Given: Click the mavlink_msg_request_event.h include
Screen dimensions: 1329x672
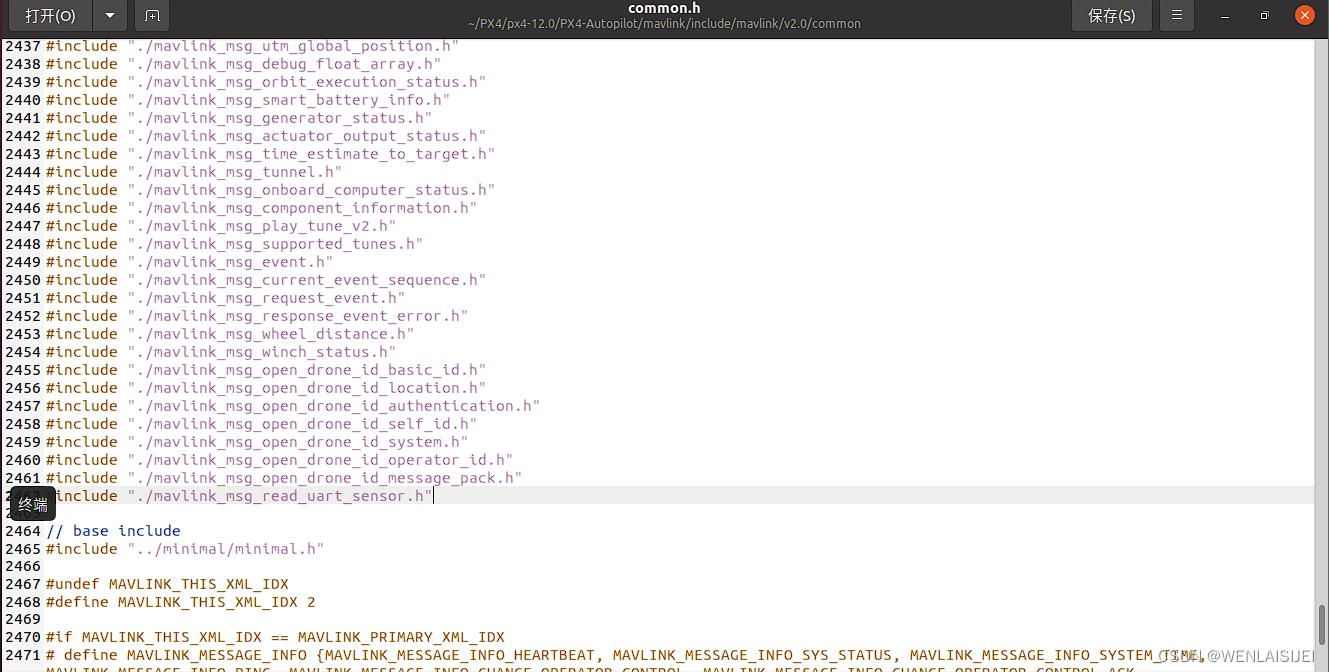Looking at the screenshot, I should pos(225,298).
